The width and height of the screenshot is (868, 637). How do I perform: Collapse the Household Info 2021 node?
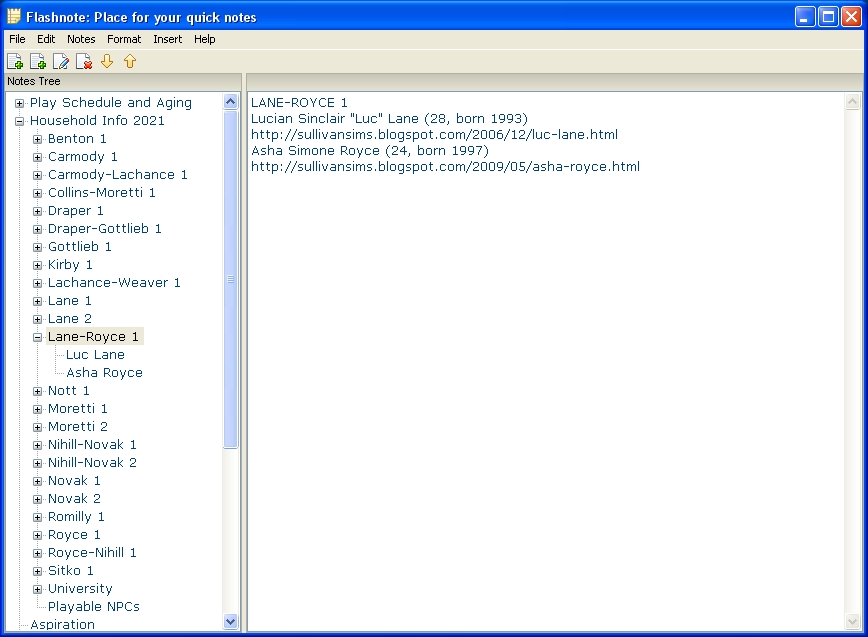[x=19, y=121]
